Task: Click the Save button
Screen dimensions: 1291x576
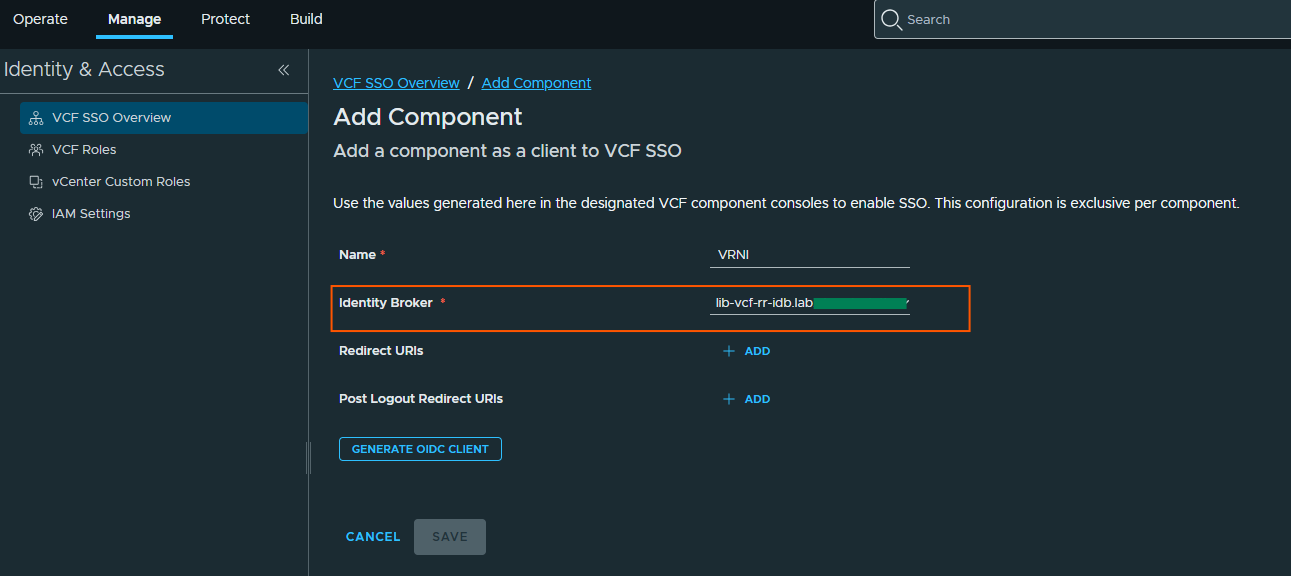Action: click(450, 537)
